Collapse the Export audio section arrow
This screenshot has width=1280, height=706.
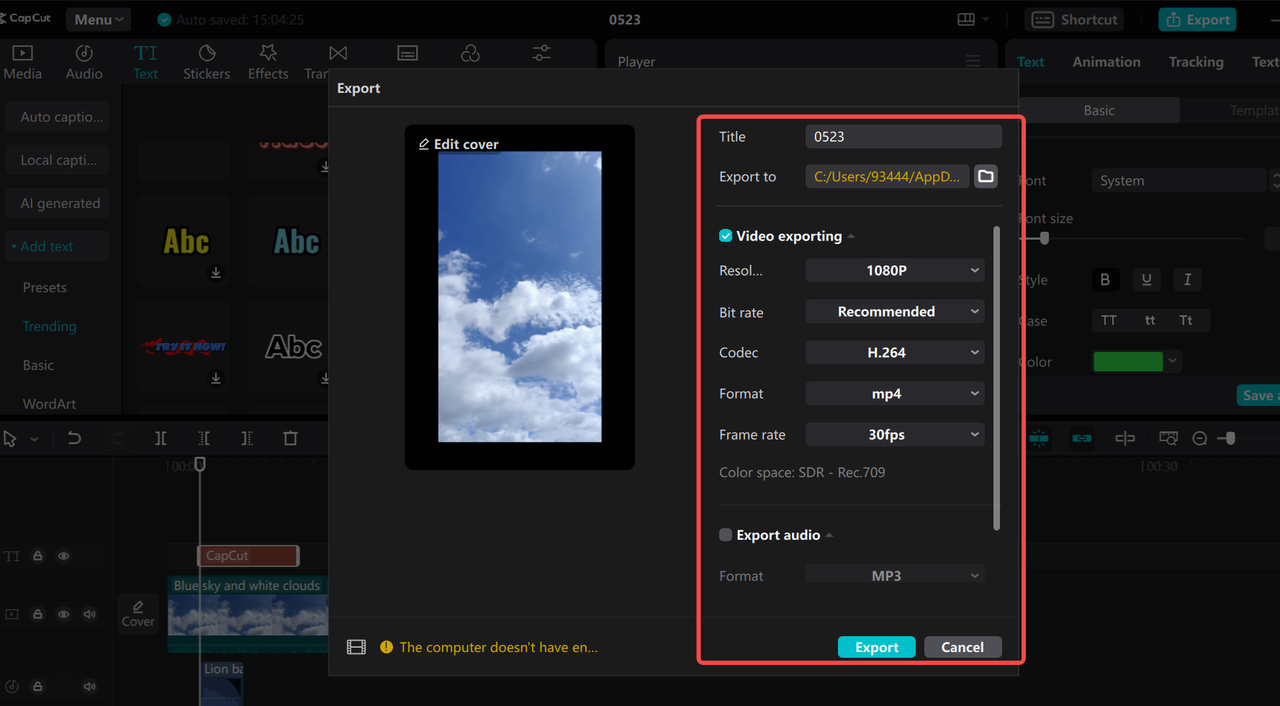[x=829, y=536]
